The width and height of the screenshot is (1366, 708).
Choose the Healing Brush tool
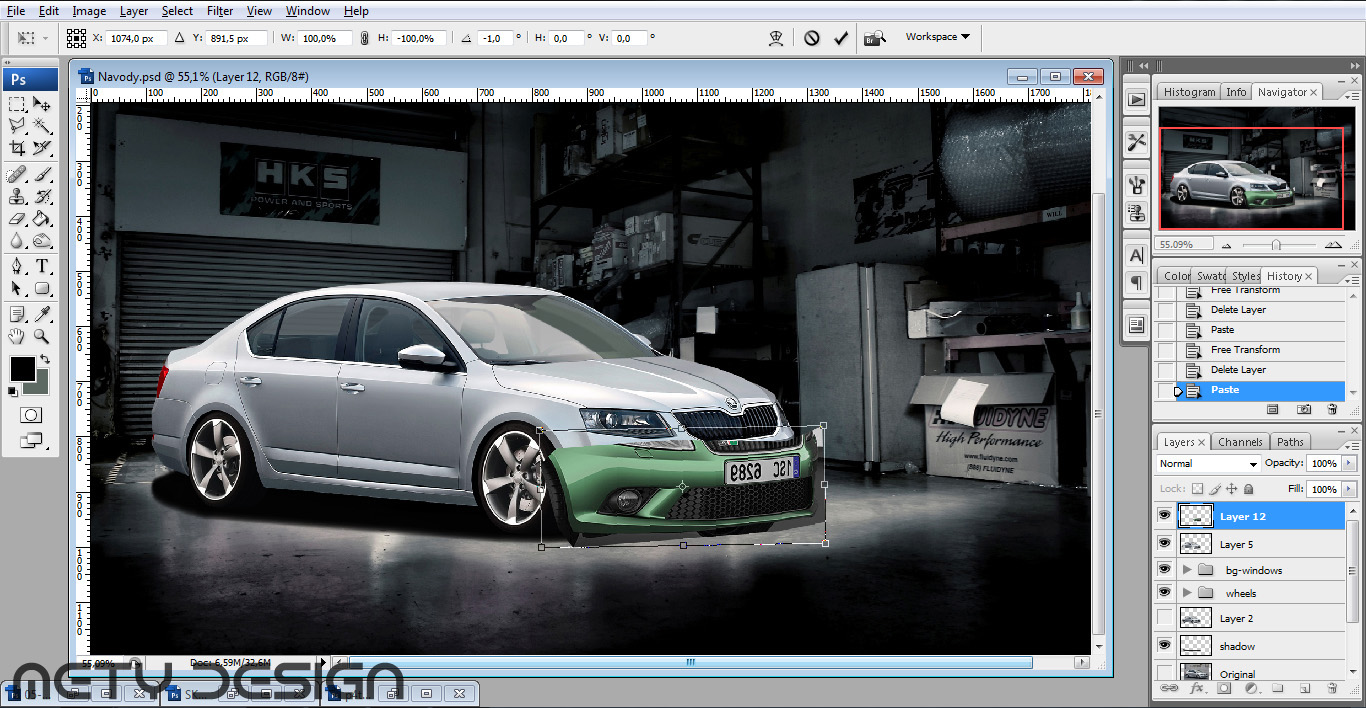tap(17, 175)
